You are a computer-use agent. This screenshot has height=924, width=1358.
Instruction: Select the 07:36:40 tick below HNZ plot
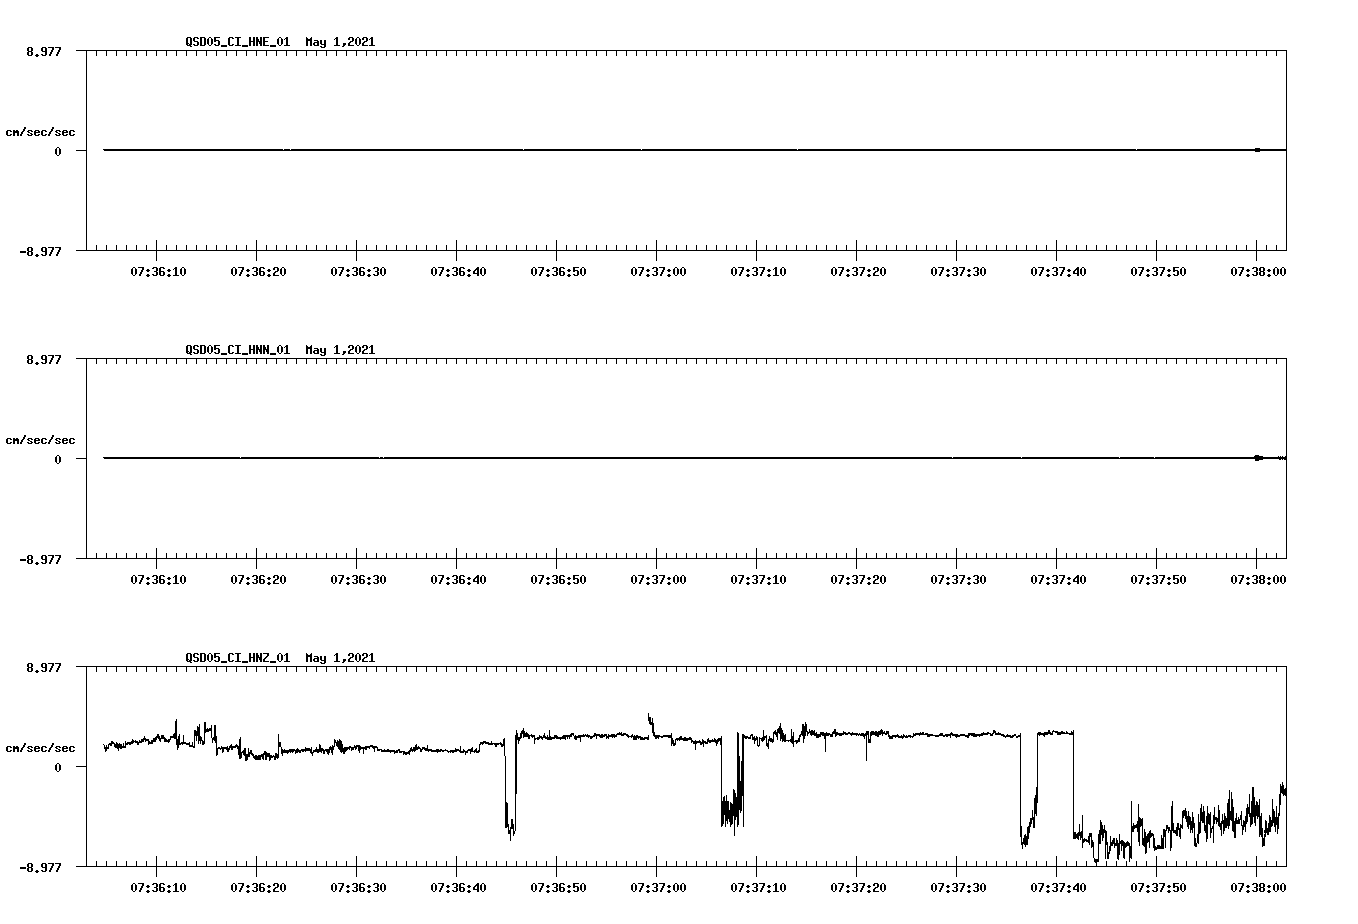(x=458, y=886)
